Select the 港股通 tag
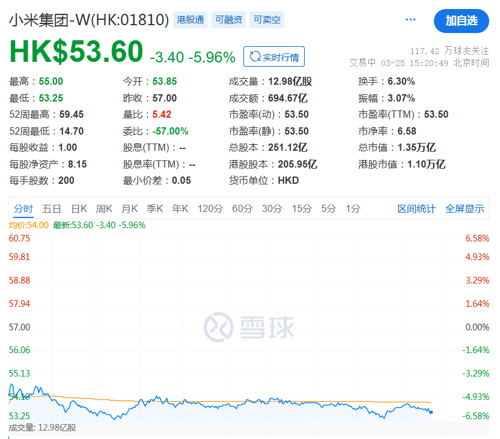500x439 pixels. click(x=190, y=20)
